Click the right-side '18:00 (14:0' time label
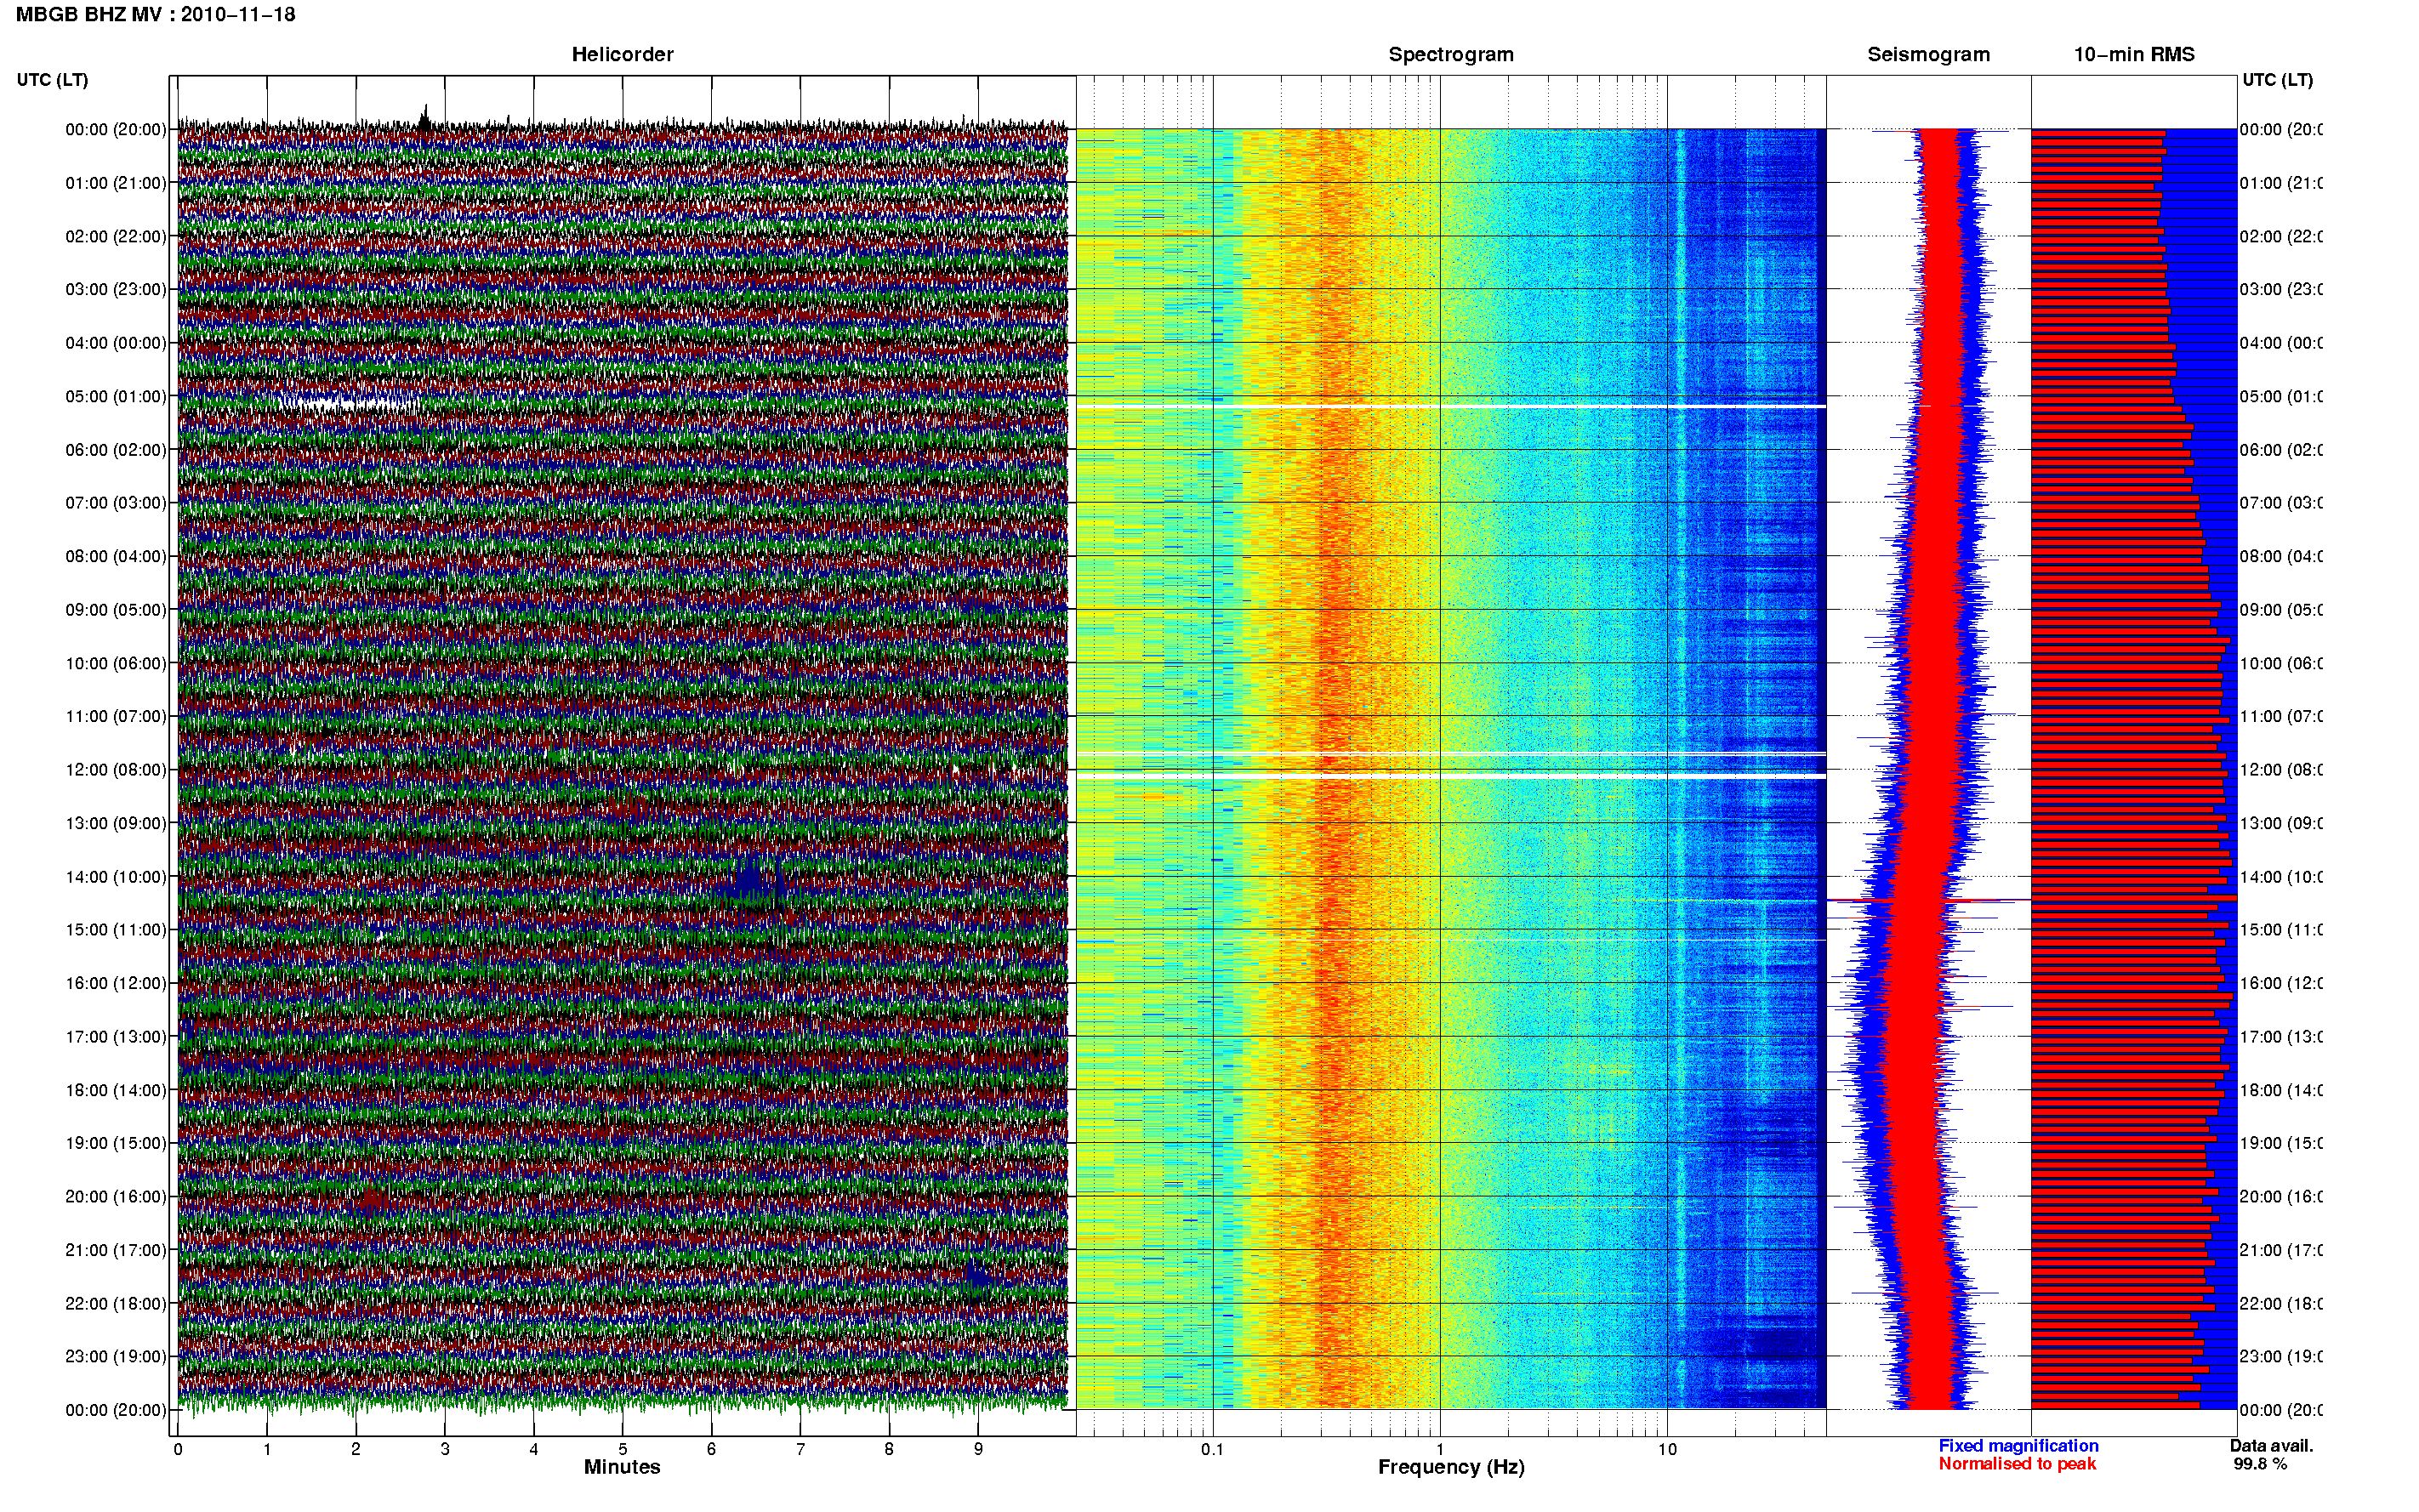This screenshot has width=2419, height=1512. pos(2281,1090)
